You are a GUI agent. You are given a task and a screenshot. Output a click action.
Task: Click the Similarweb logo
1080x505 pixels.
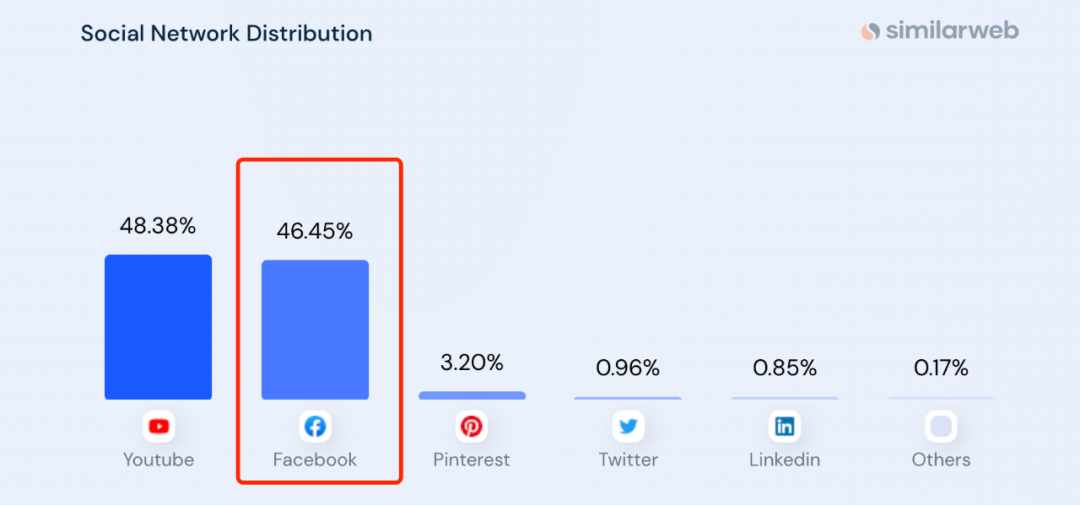939,31
